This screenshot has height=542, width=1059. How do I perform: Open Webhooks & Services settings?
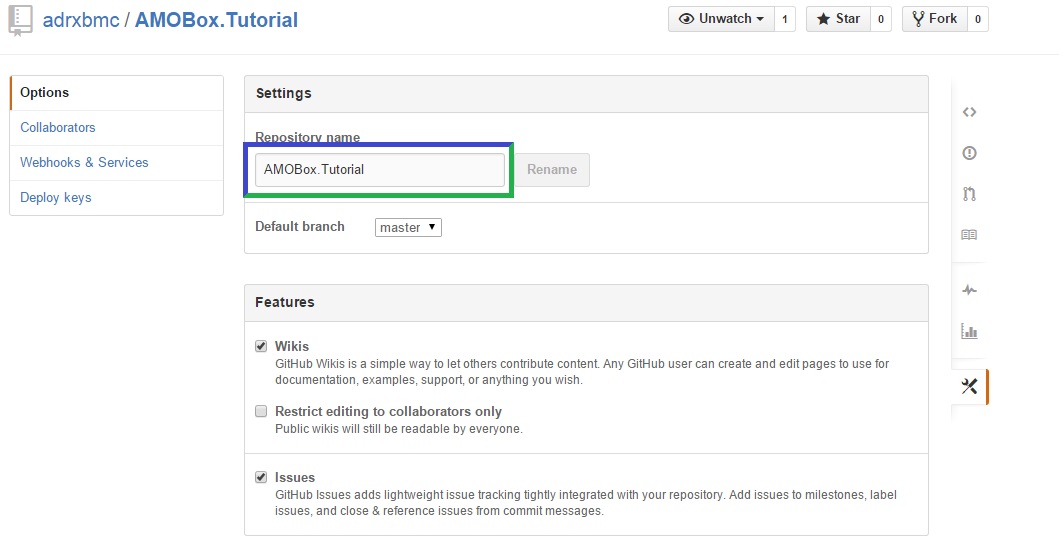pos(116,163)
